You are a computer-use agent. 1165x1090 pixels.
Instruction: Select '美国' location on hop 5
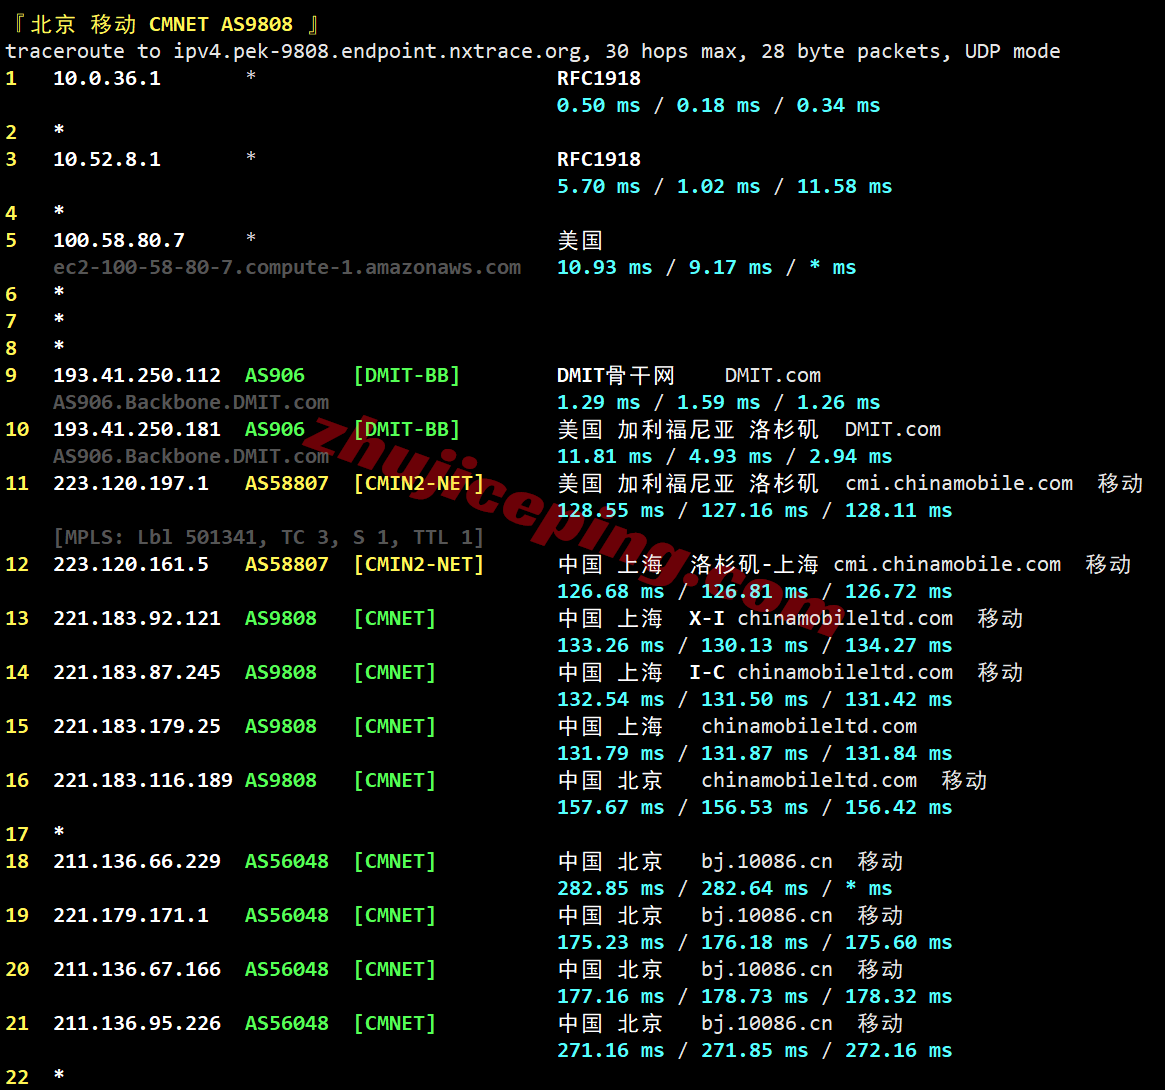point(580,240)
